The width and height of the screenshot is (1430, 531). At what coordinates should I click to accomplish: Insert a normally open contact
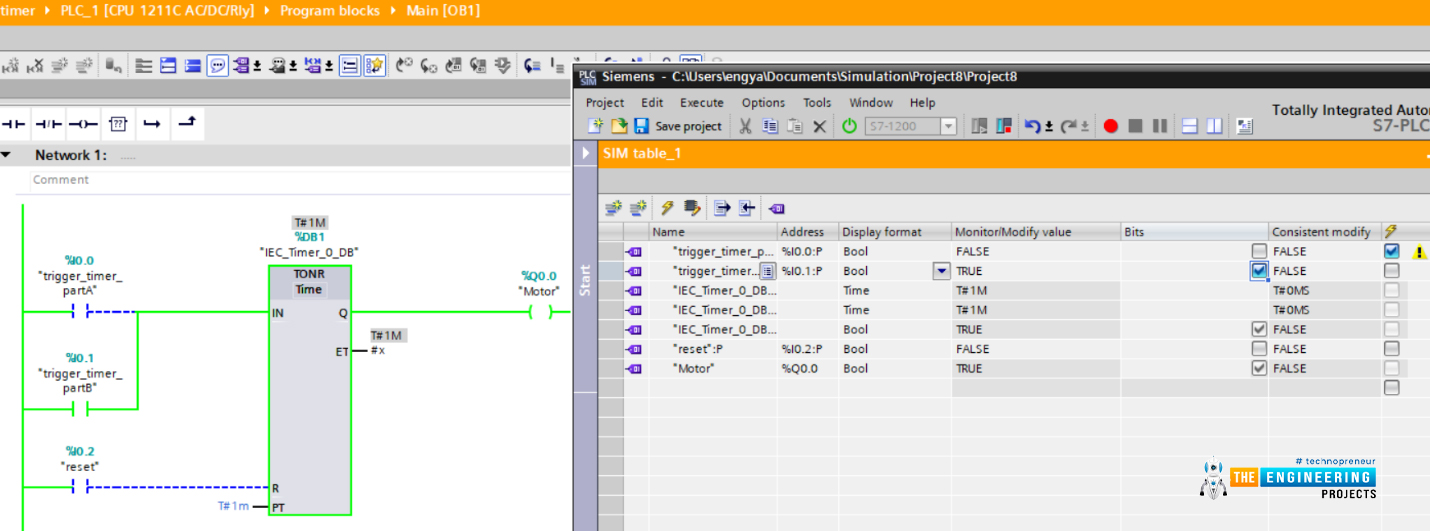14,124
